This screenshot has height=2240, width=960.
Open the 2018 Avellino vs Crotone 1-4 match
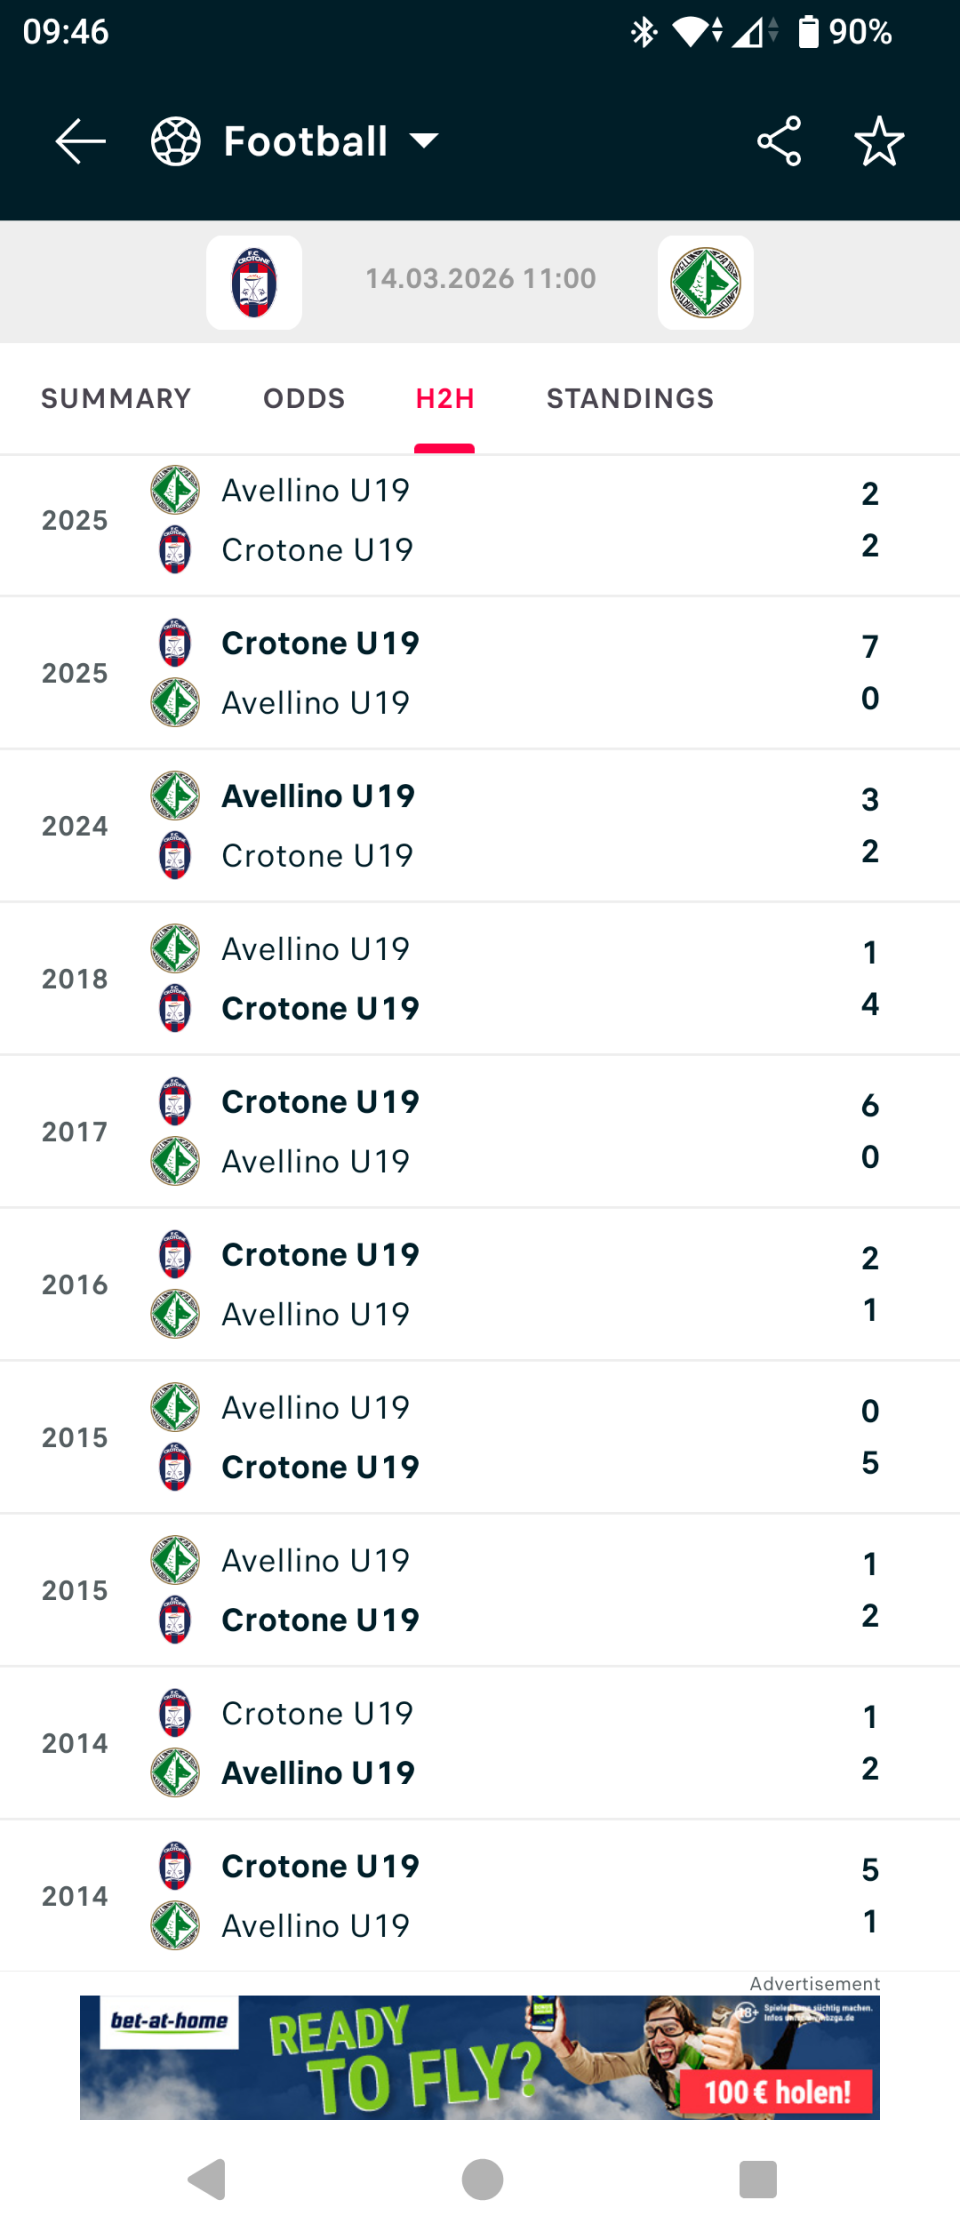click(480, 979)
